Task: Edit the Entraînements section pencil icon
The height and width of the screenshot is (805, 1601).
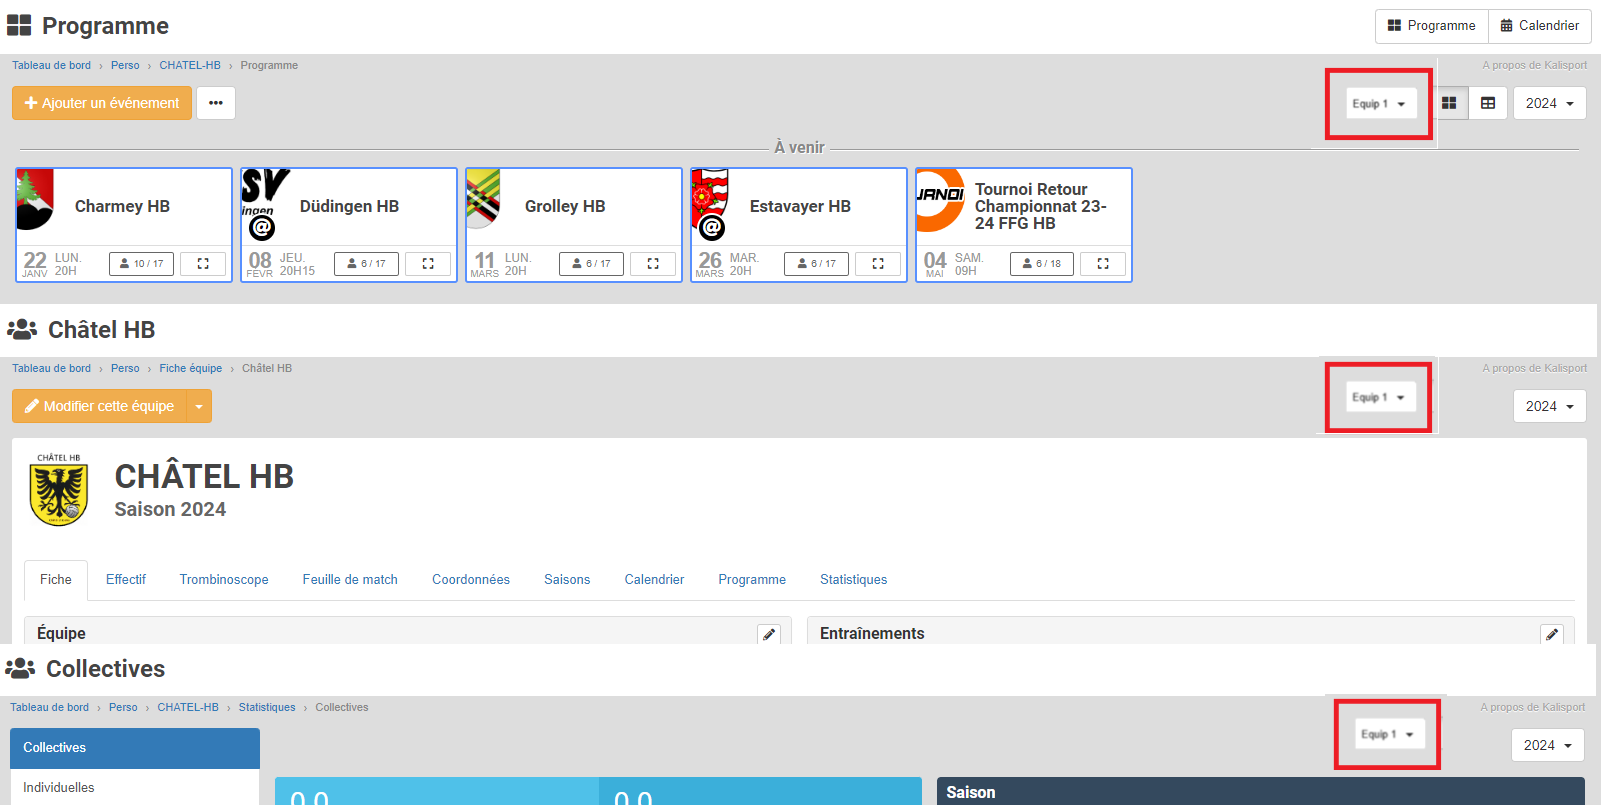Action: click(x=1552, y=634)
